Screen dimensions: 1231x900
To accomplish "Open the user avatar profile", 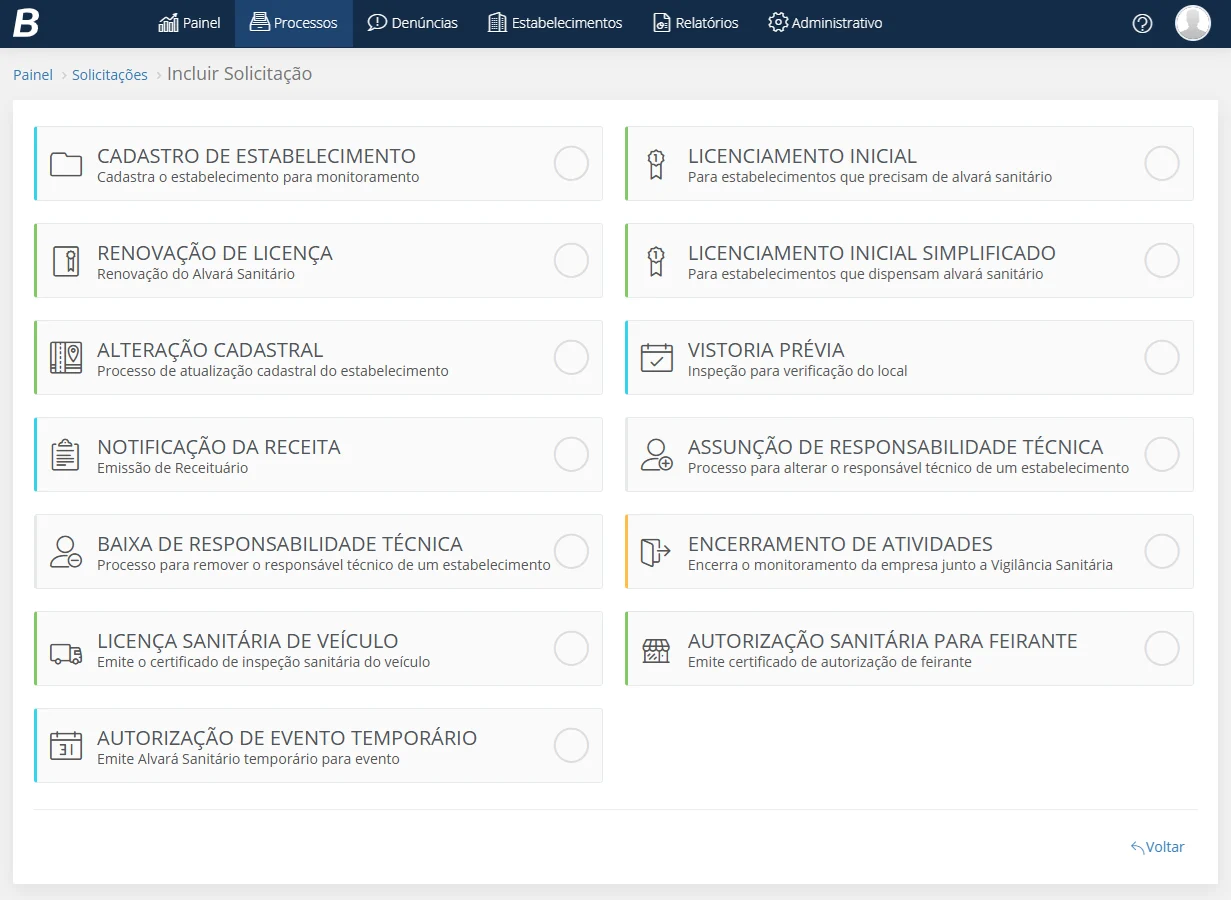I will pos(1193,23).
